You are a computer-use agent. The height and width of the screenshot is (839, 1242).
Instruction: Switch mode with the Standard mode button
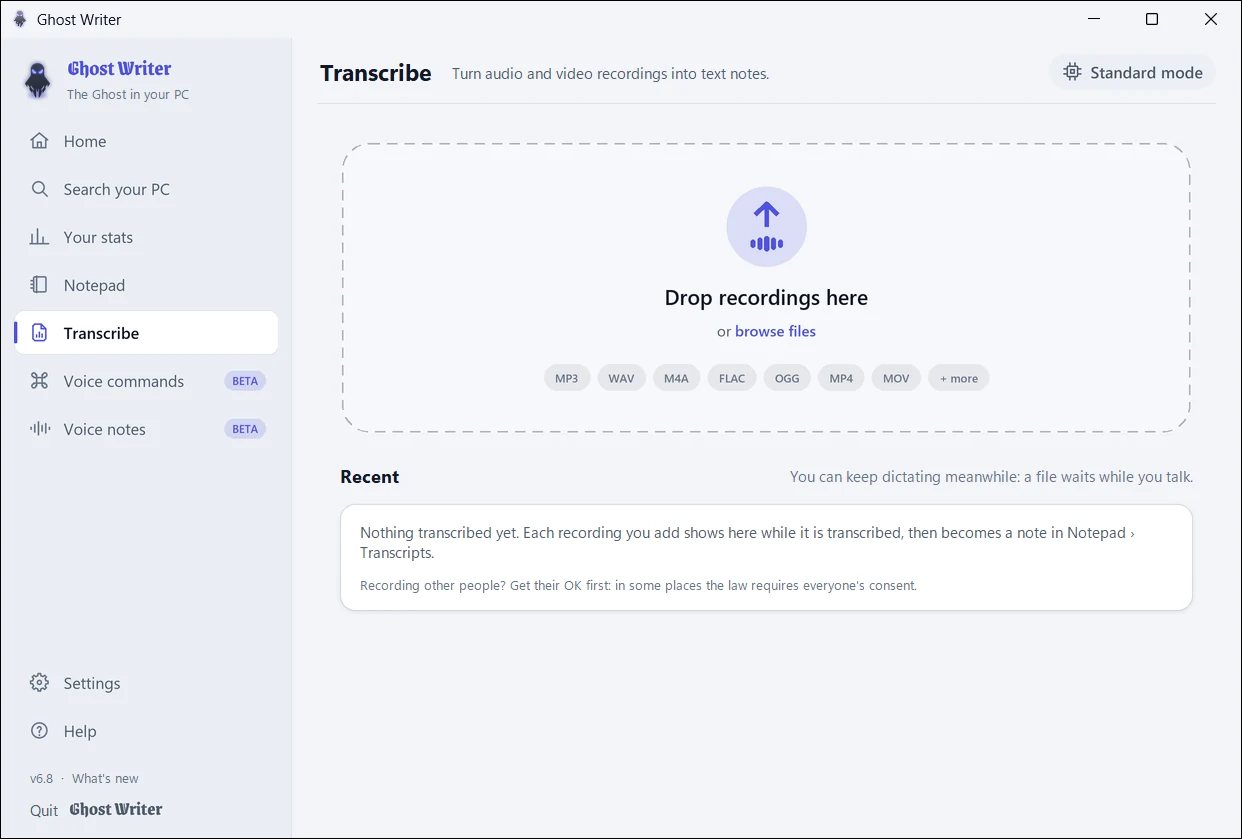pos(1132,72)
